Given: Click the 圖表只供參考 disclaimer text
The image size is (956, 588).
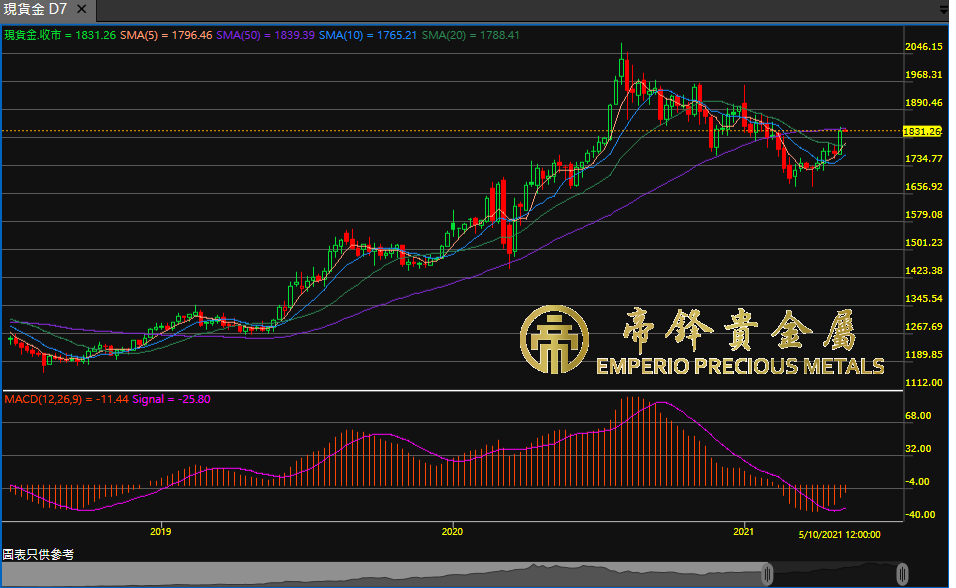Looking at the screenshot, I should (38, 554).
